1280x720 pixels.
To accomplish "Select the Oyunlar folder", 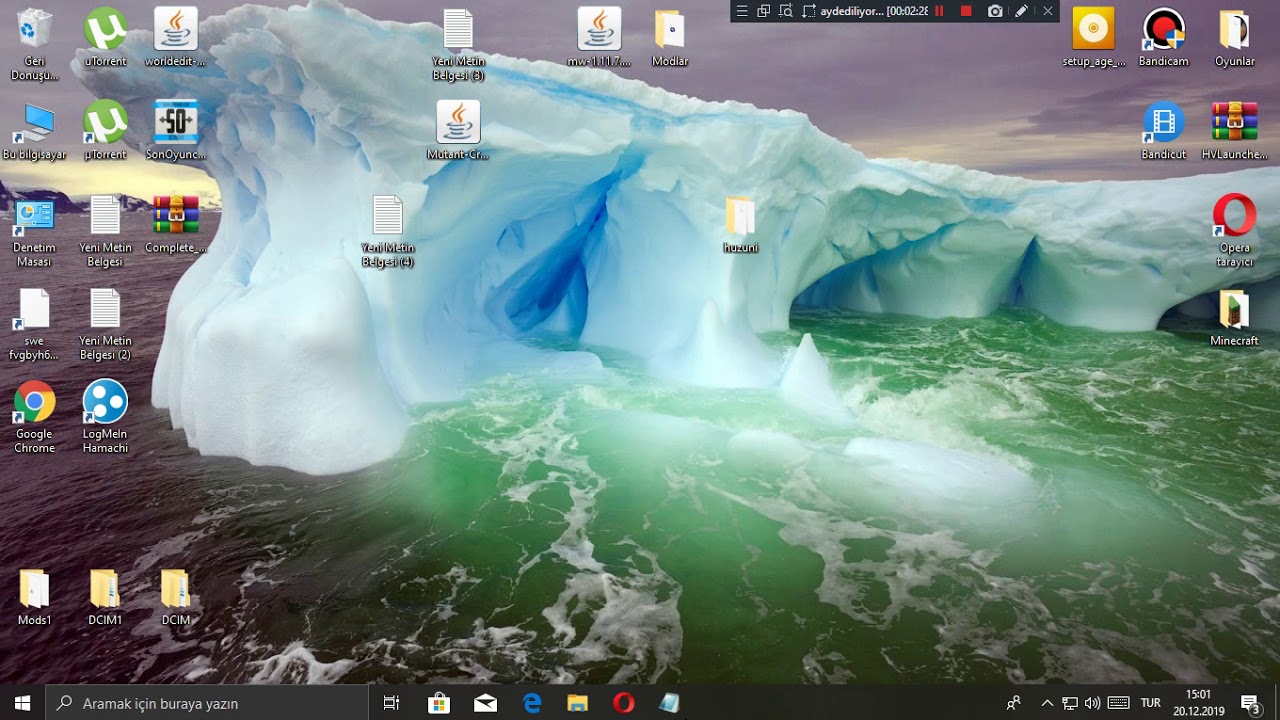I will pos(1234,30).
